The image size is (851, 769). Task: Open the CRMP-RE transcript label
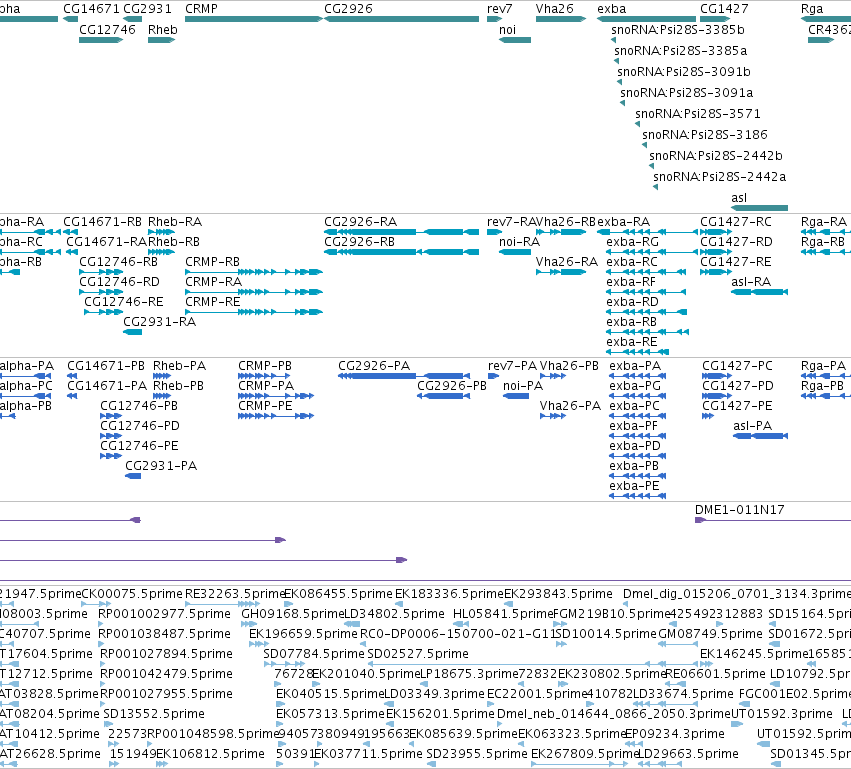click(213, 302)
